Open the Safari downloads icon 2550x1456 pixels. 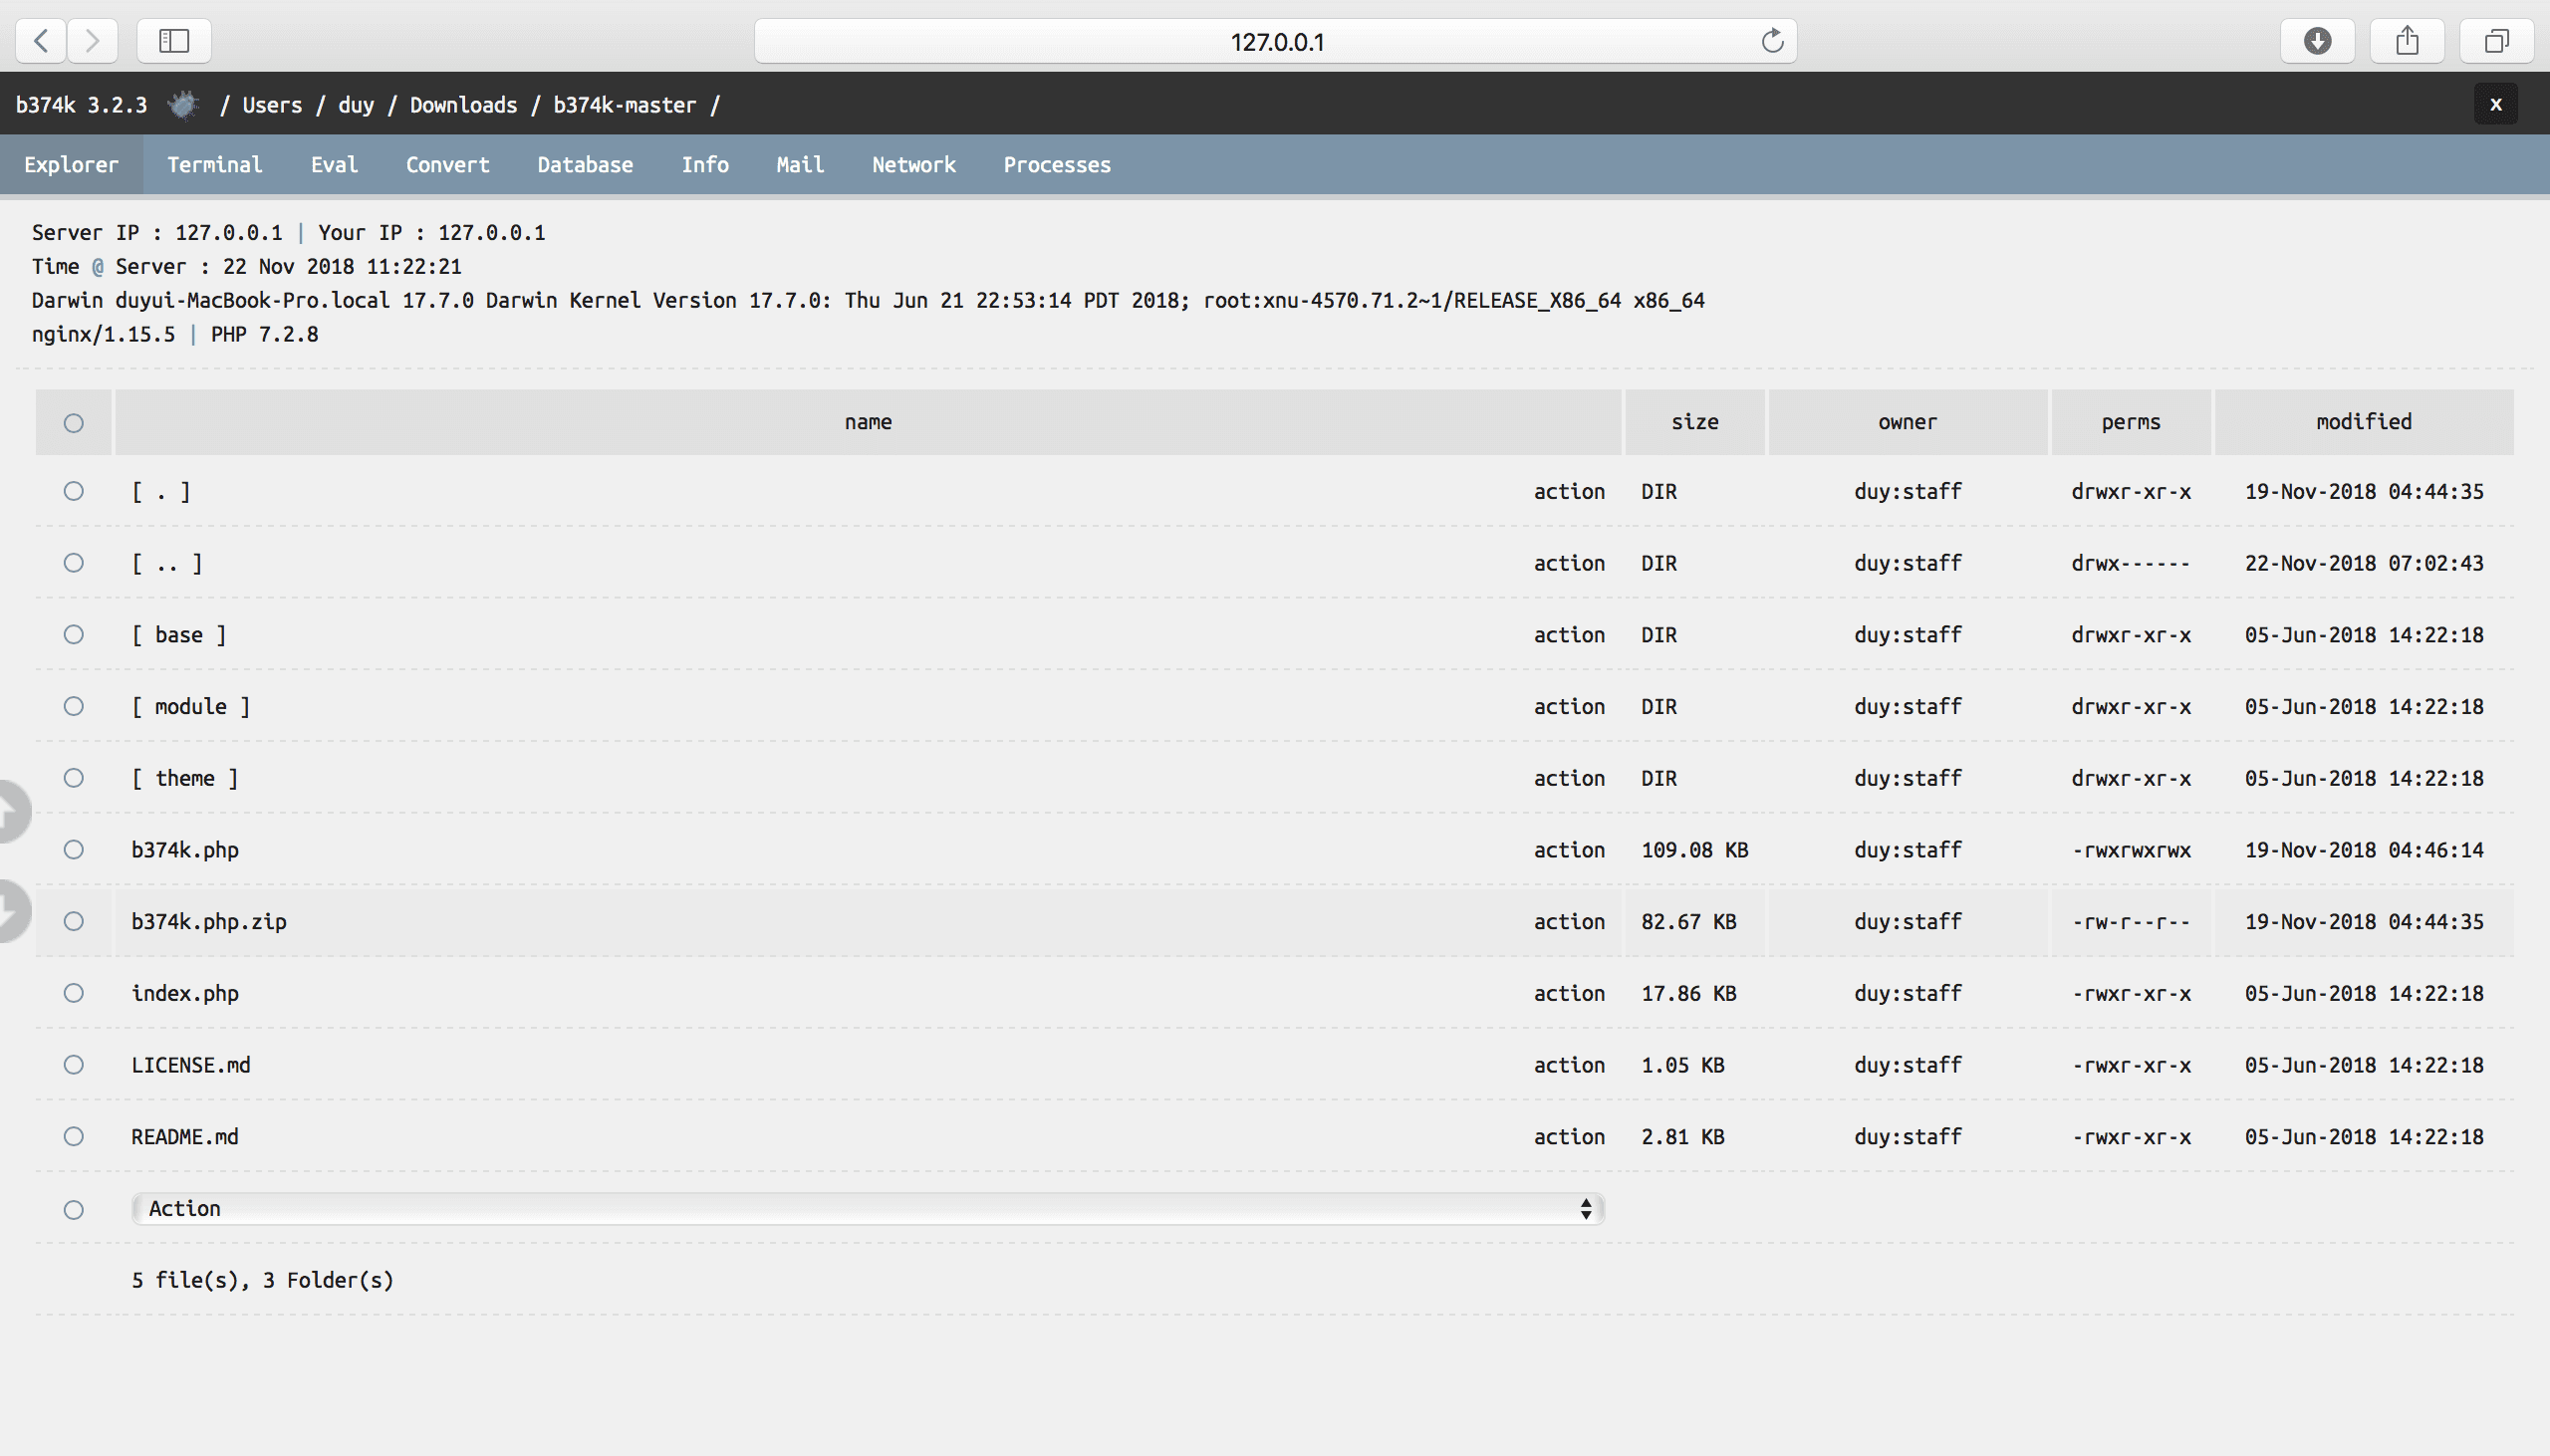point(2317,41)
